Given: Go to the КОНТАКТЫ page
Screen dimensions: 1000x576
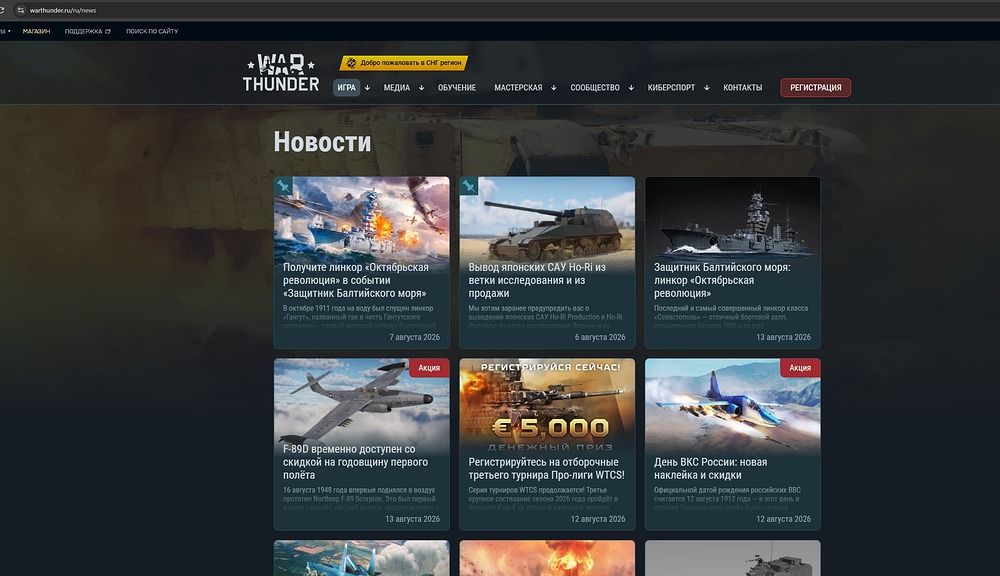Looking at the screenshot, I should point(742,87).
